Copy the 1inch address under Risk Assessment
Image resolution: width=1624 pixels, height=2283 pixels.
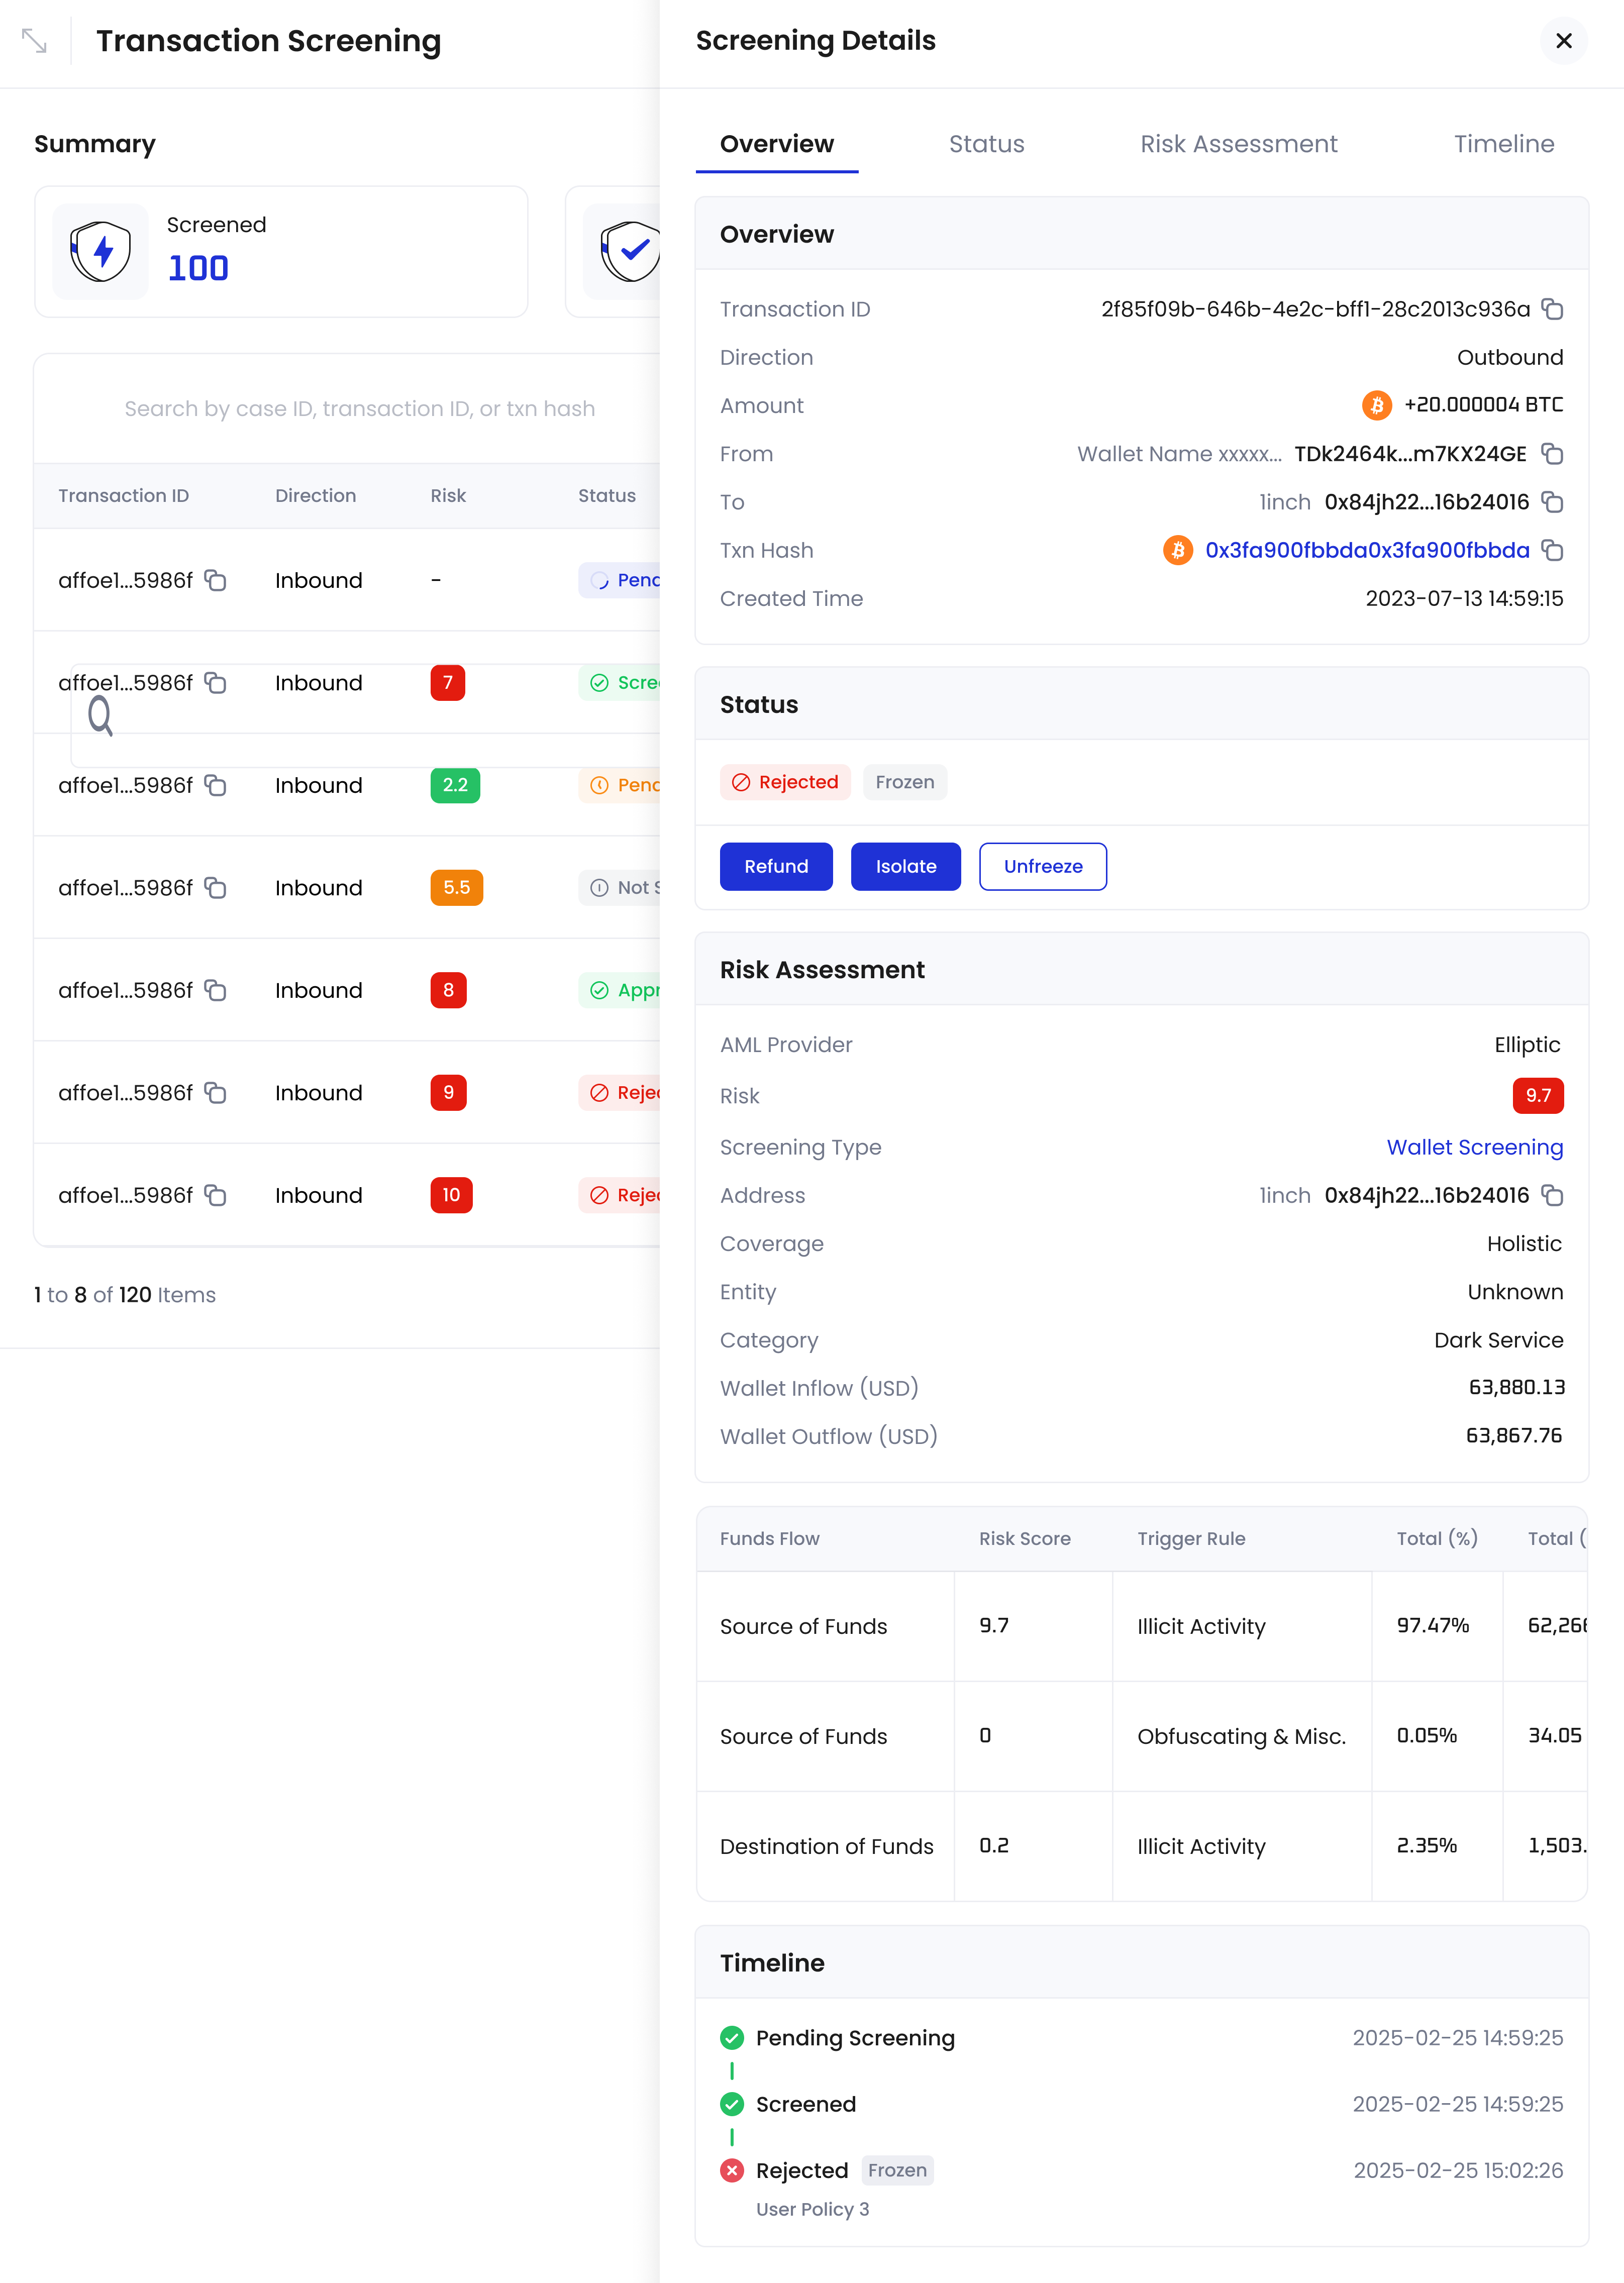tap(1553, 1195)
